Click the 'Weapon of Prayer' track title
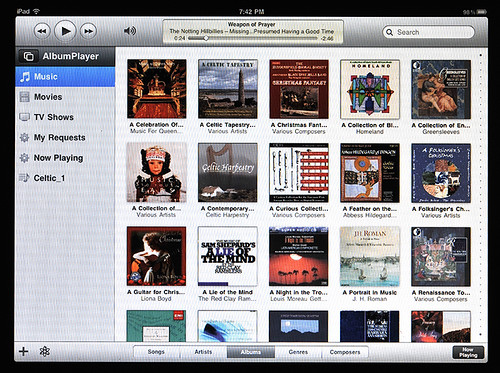Screen dimensions: 500x373 (251, 24)
